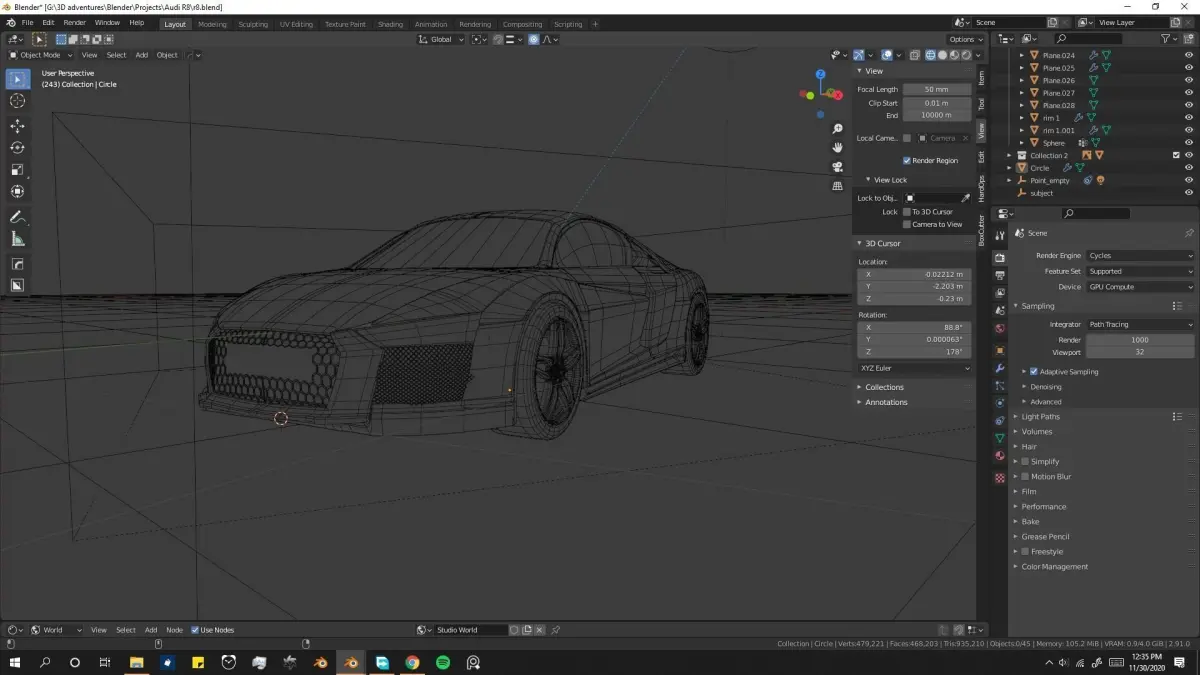Select the Transform tool
This screenshot has width=1200, height=675.
coord(18,192)
